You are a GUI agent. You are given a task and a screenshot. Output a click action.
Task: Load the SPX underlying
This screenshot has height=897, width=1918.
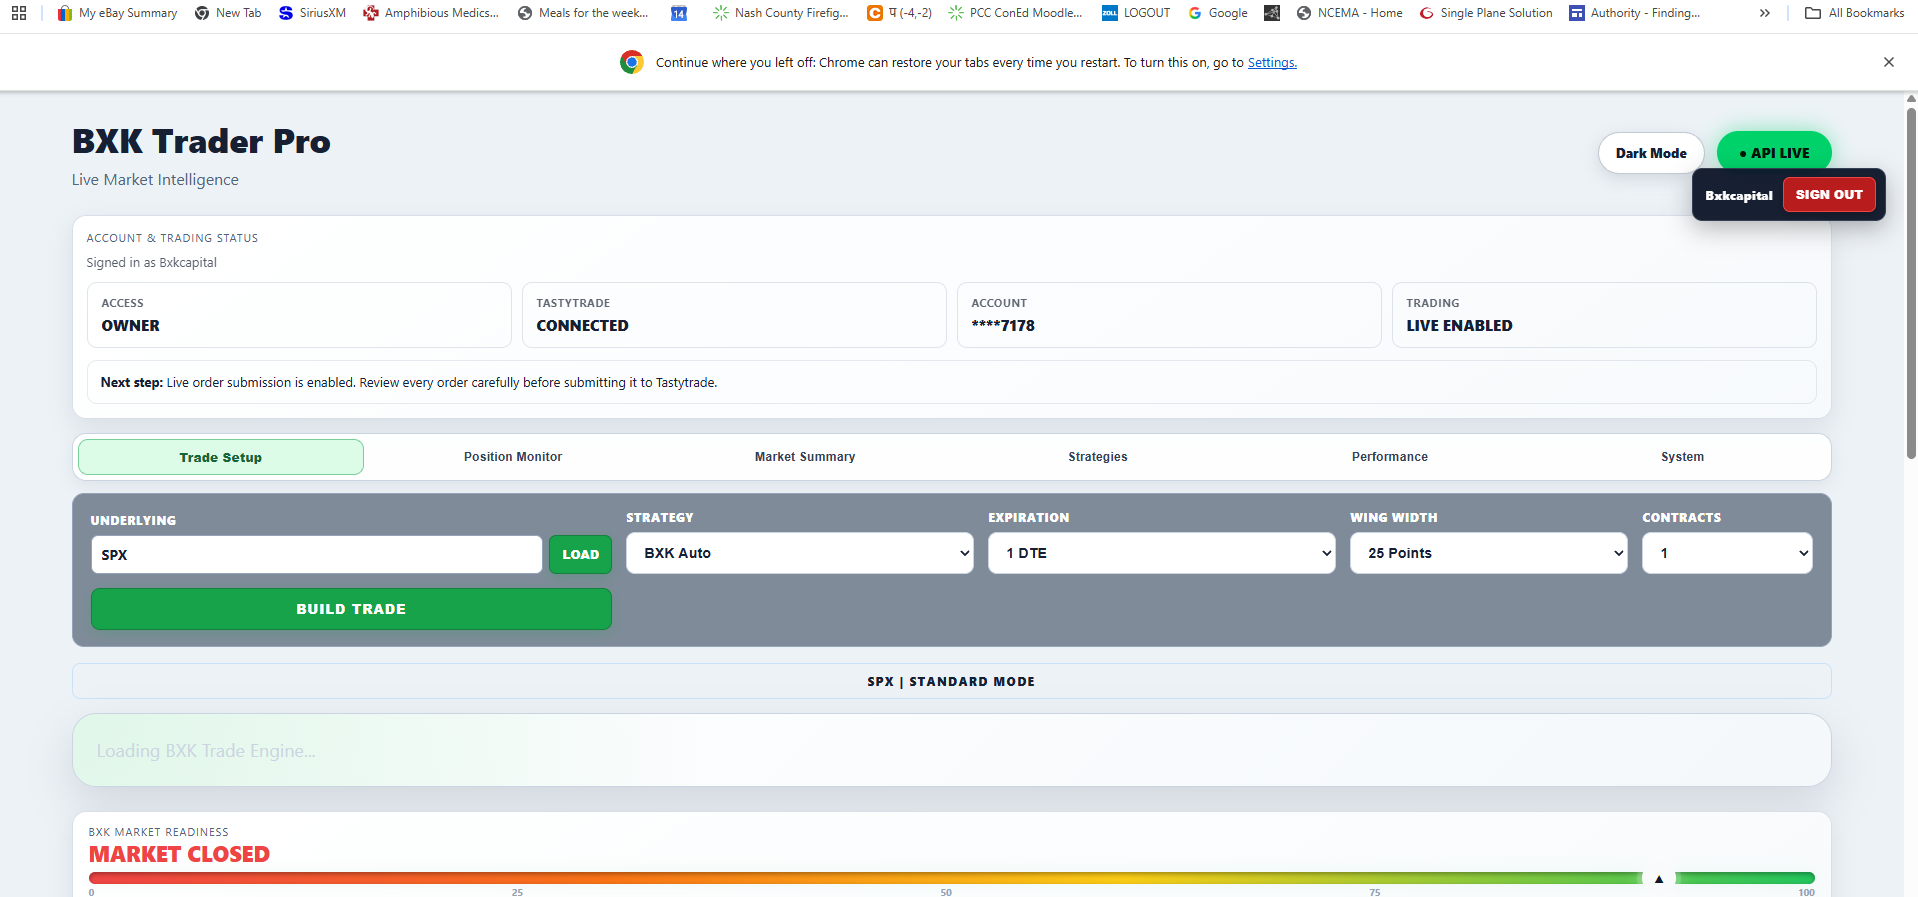(x=580, y=554)
